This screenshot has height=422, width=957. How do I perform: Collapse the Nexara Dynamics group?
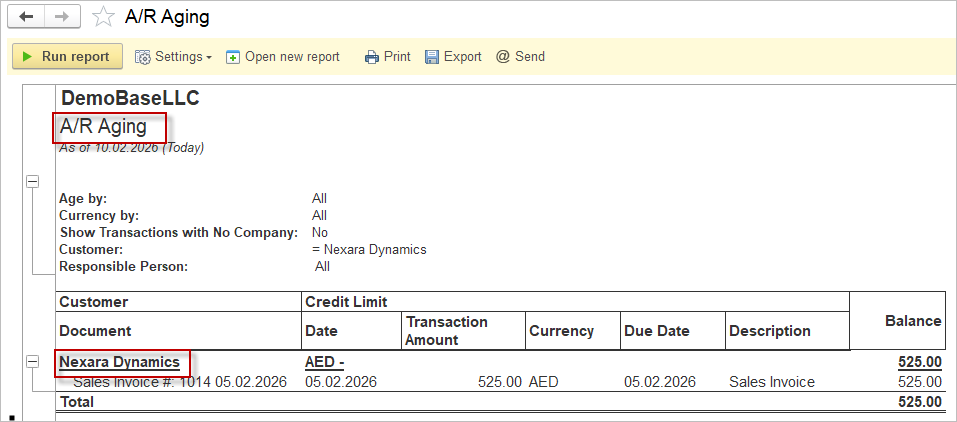click(x=32, y=361)
